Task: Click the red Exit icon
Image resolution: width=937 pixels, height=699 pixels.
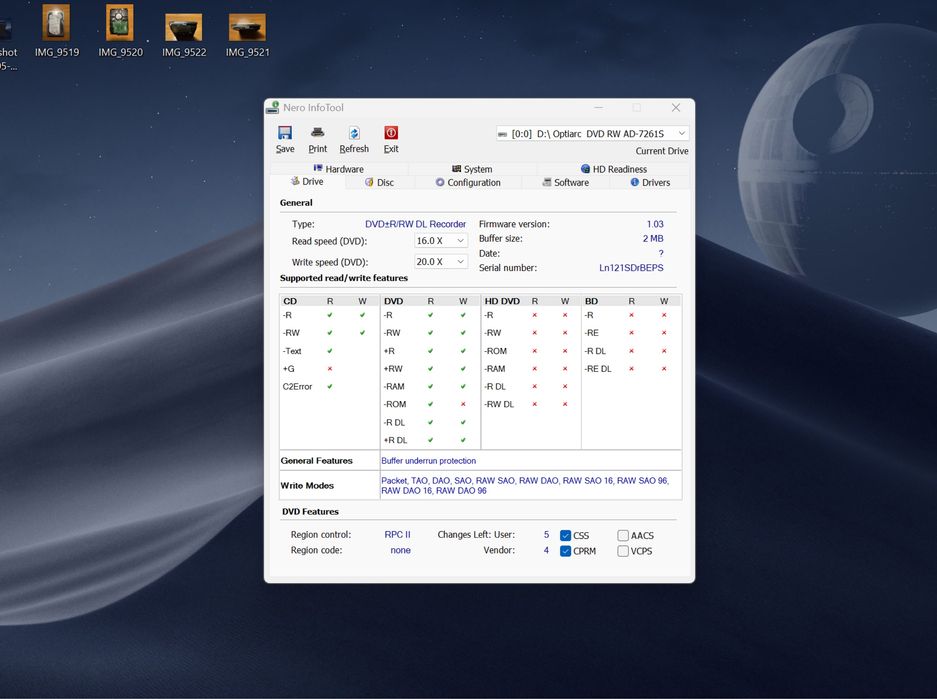Action: click(391, 133)
